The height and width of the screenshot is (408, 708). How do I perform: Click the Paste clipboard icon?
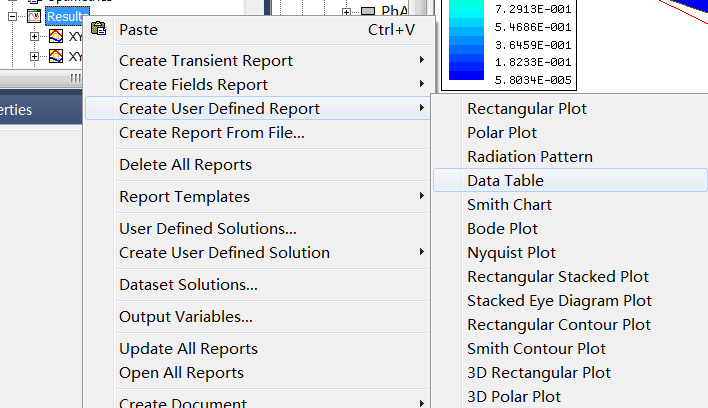click(x=98, y=28)
